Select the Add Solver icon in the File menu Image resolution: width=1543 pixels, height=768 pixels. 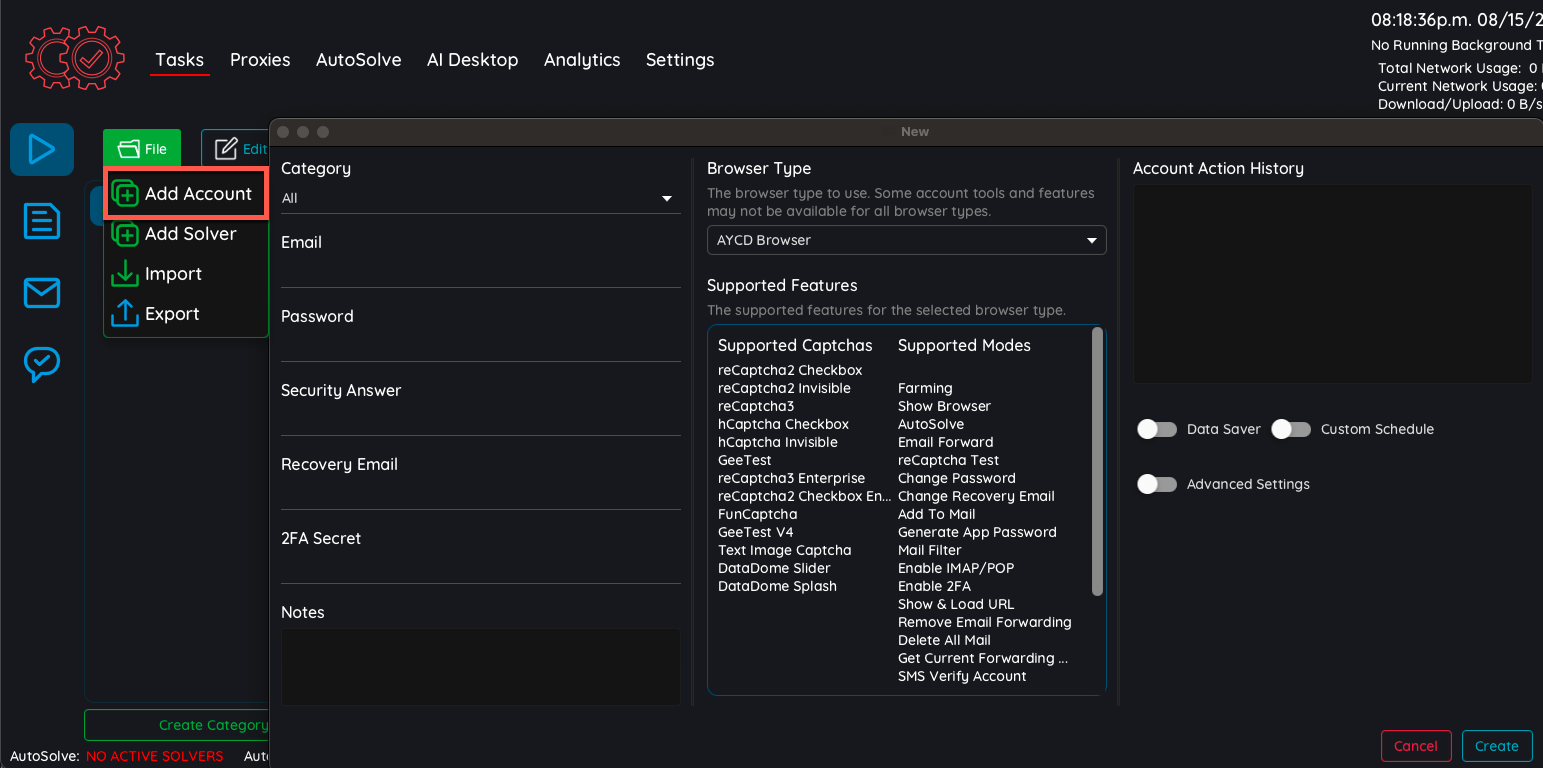[x=126, y=233]
